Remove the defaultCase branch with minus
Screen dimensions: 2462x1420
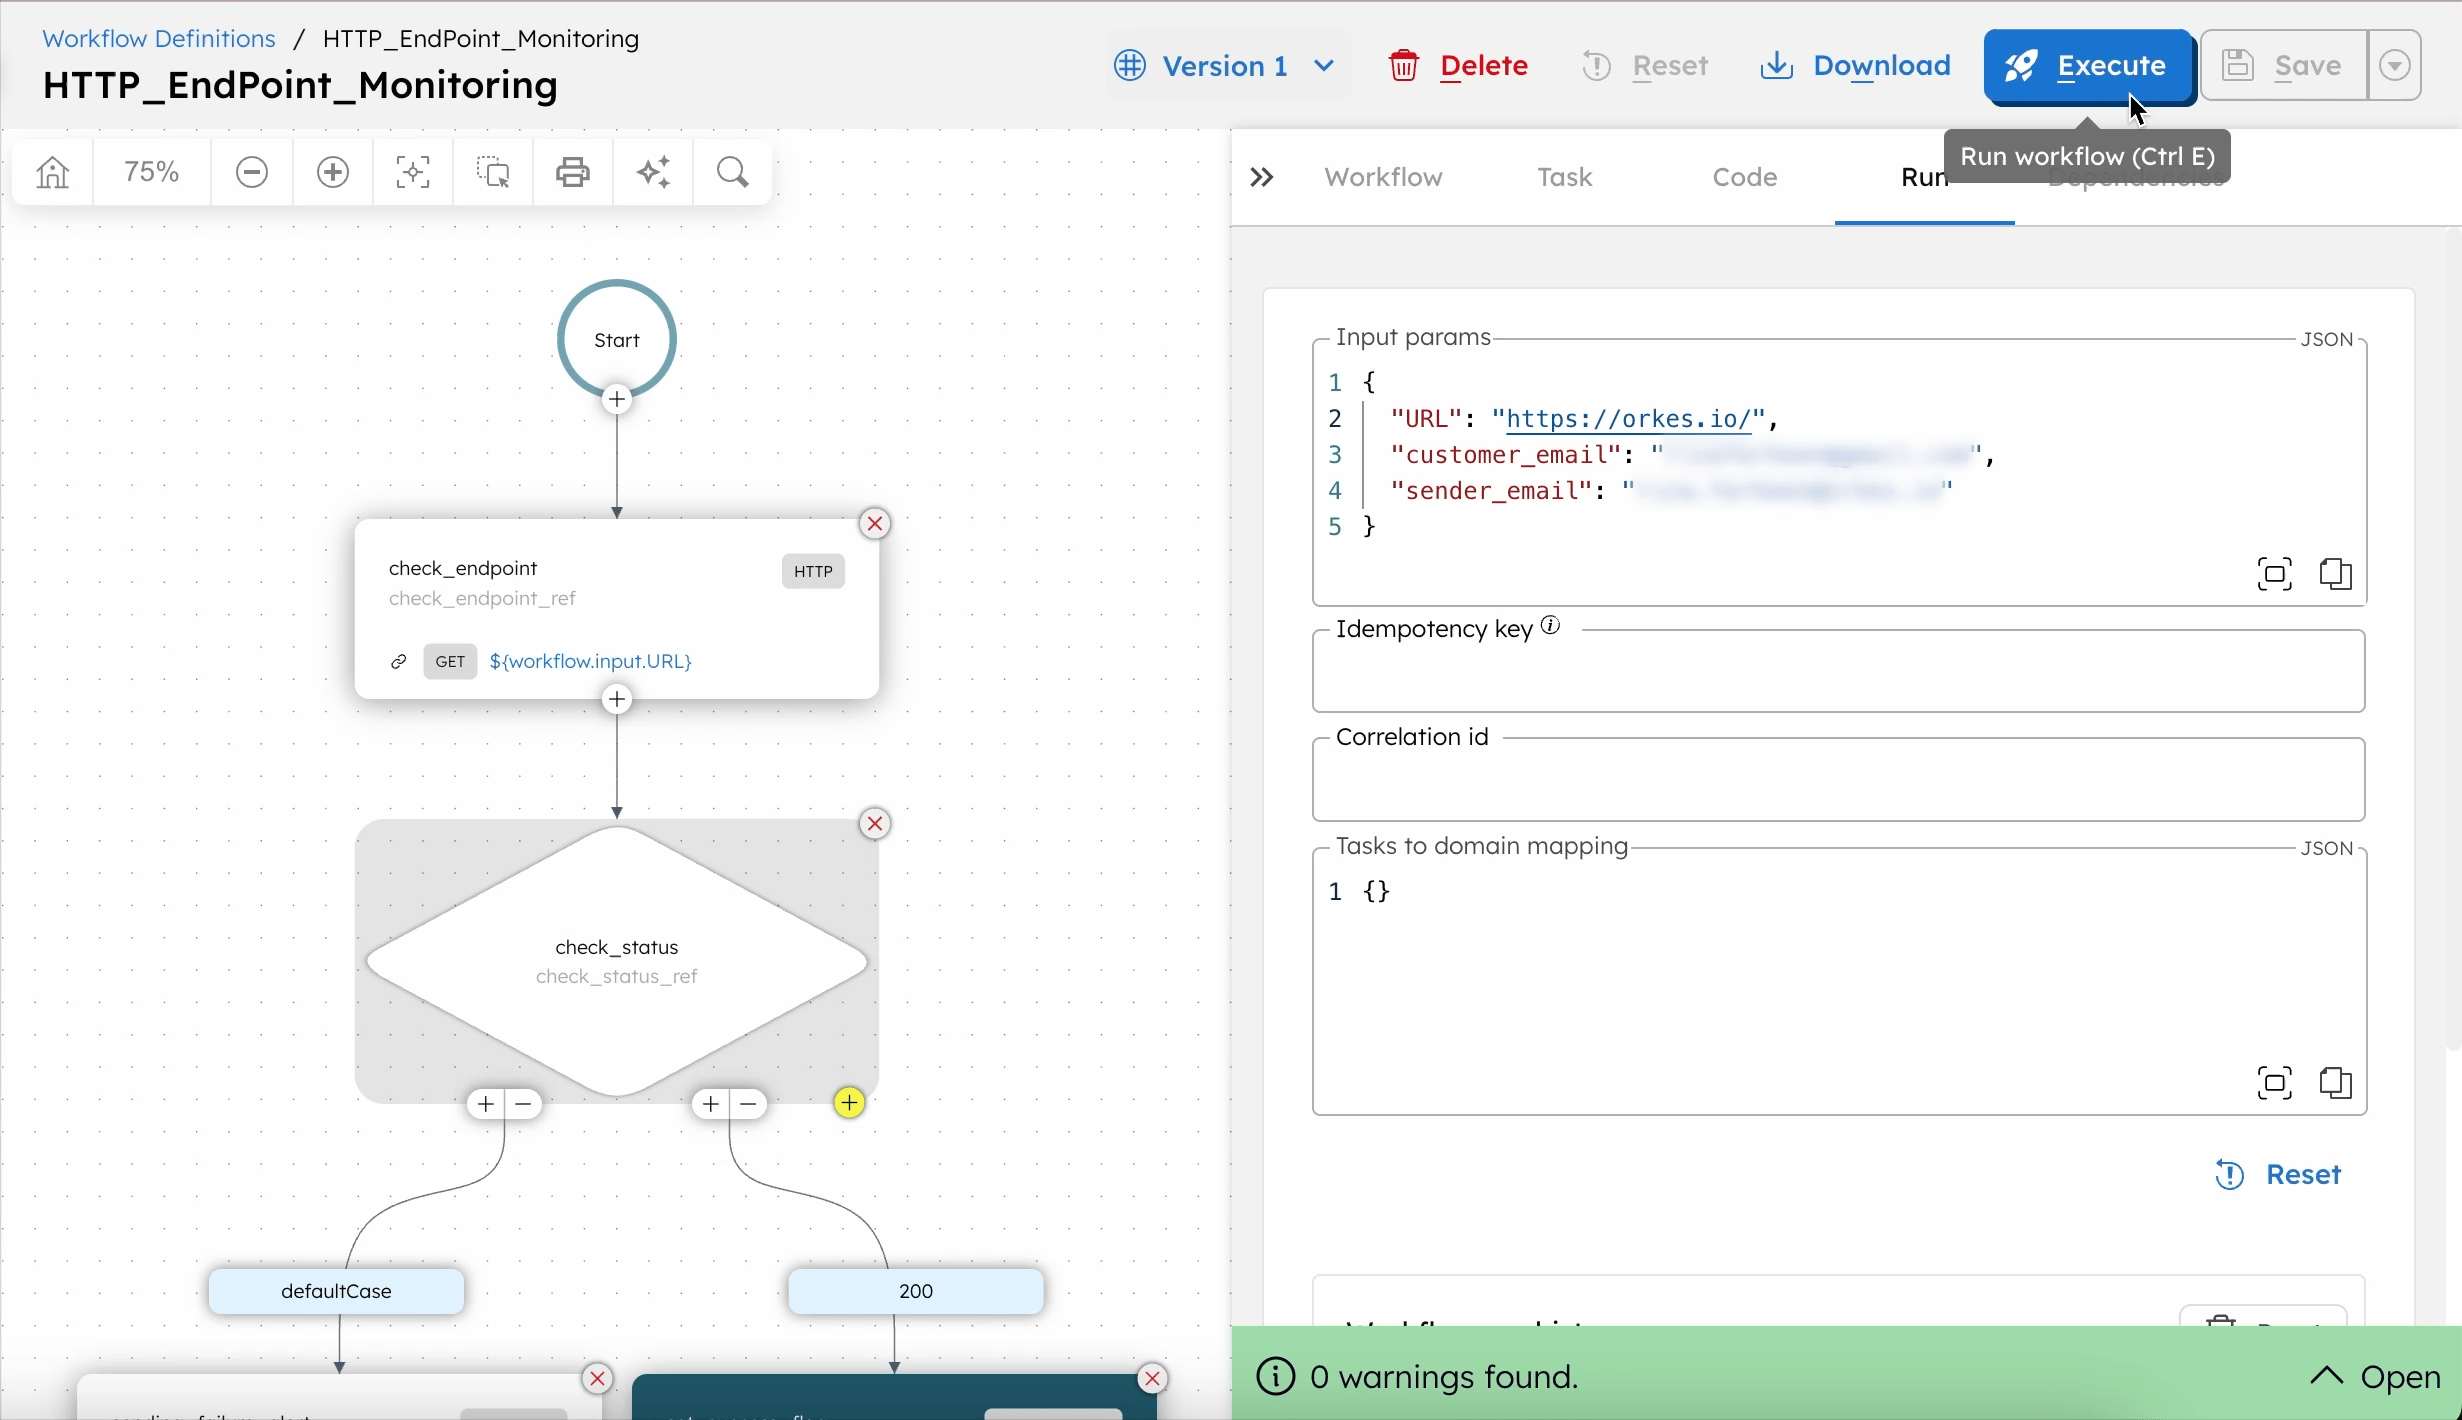tap(523, 1104)
